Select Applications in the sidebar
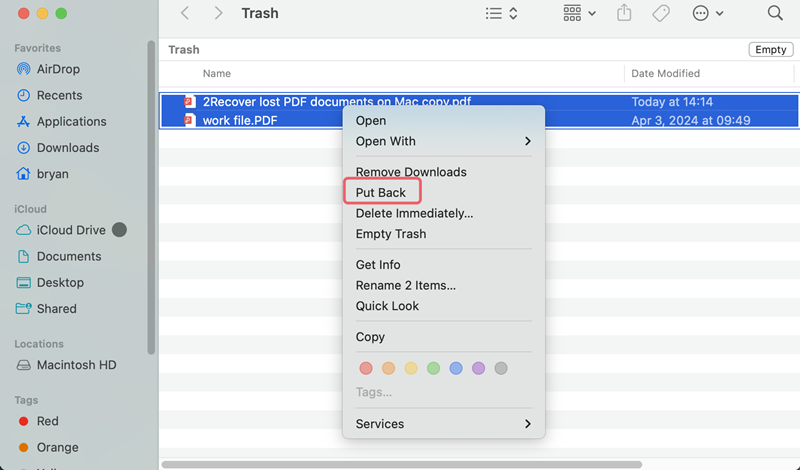800x470 pixels. point(71,121)
